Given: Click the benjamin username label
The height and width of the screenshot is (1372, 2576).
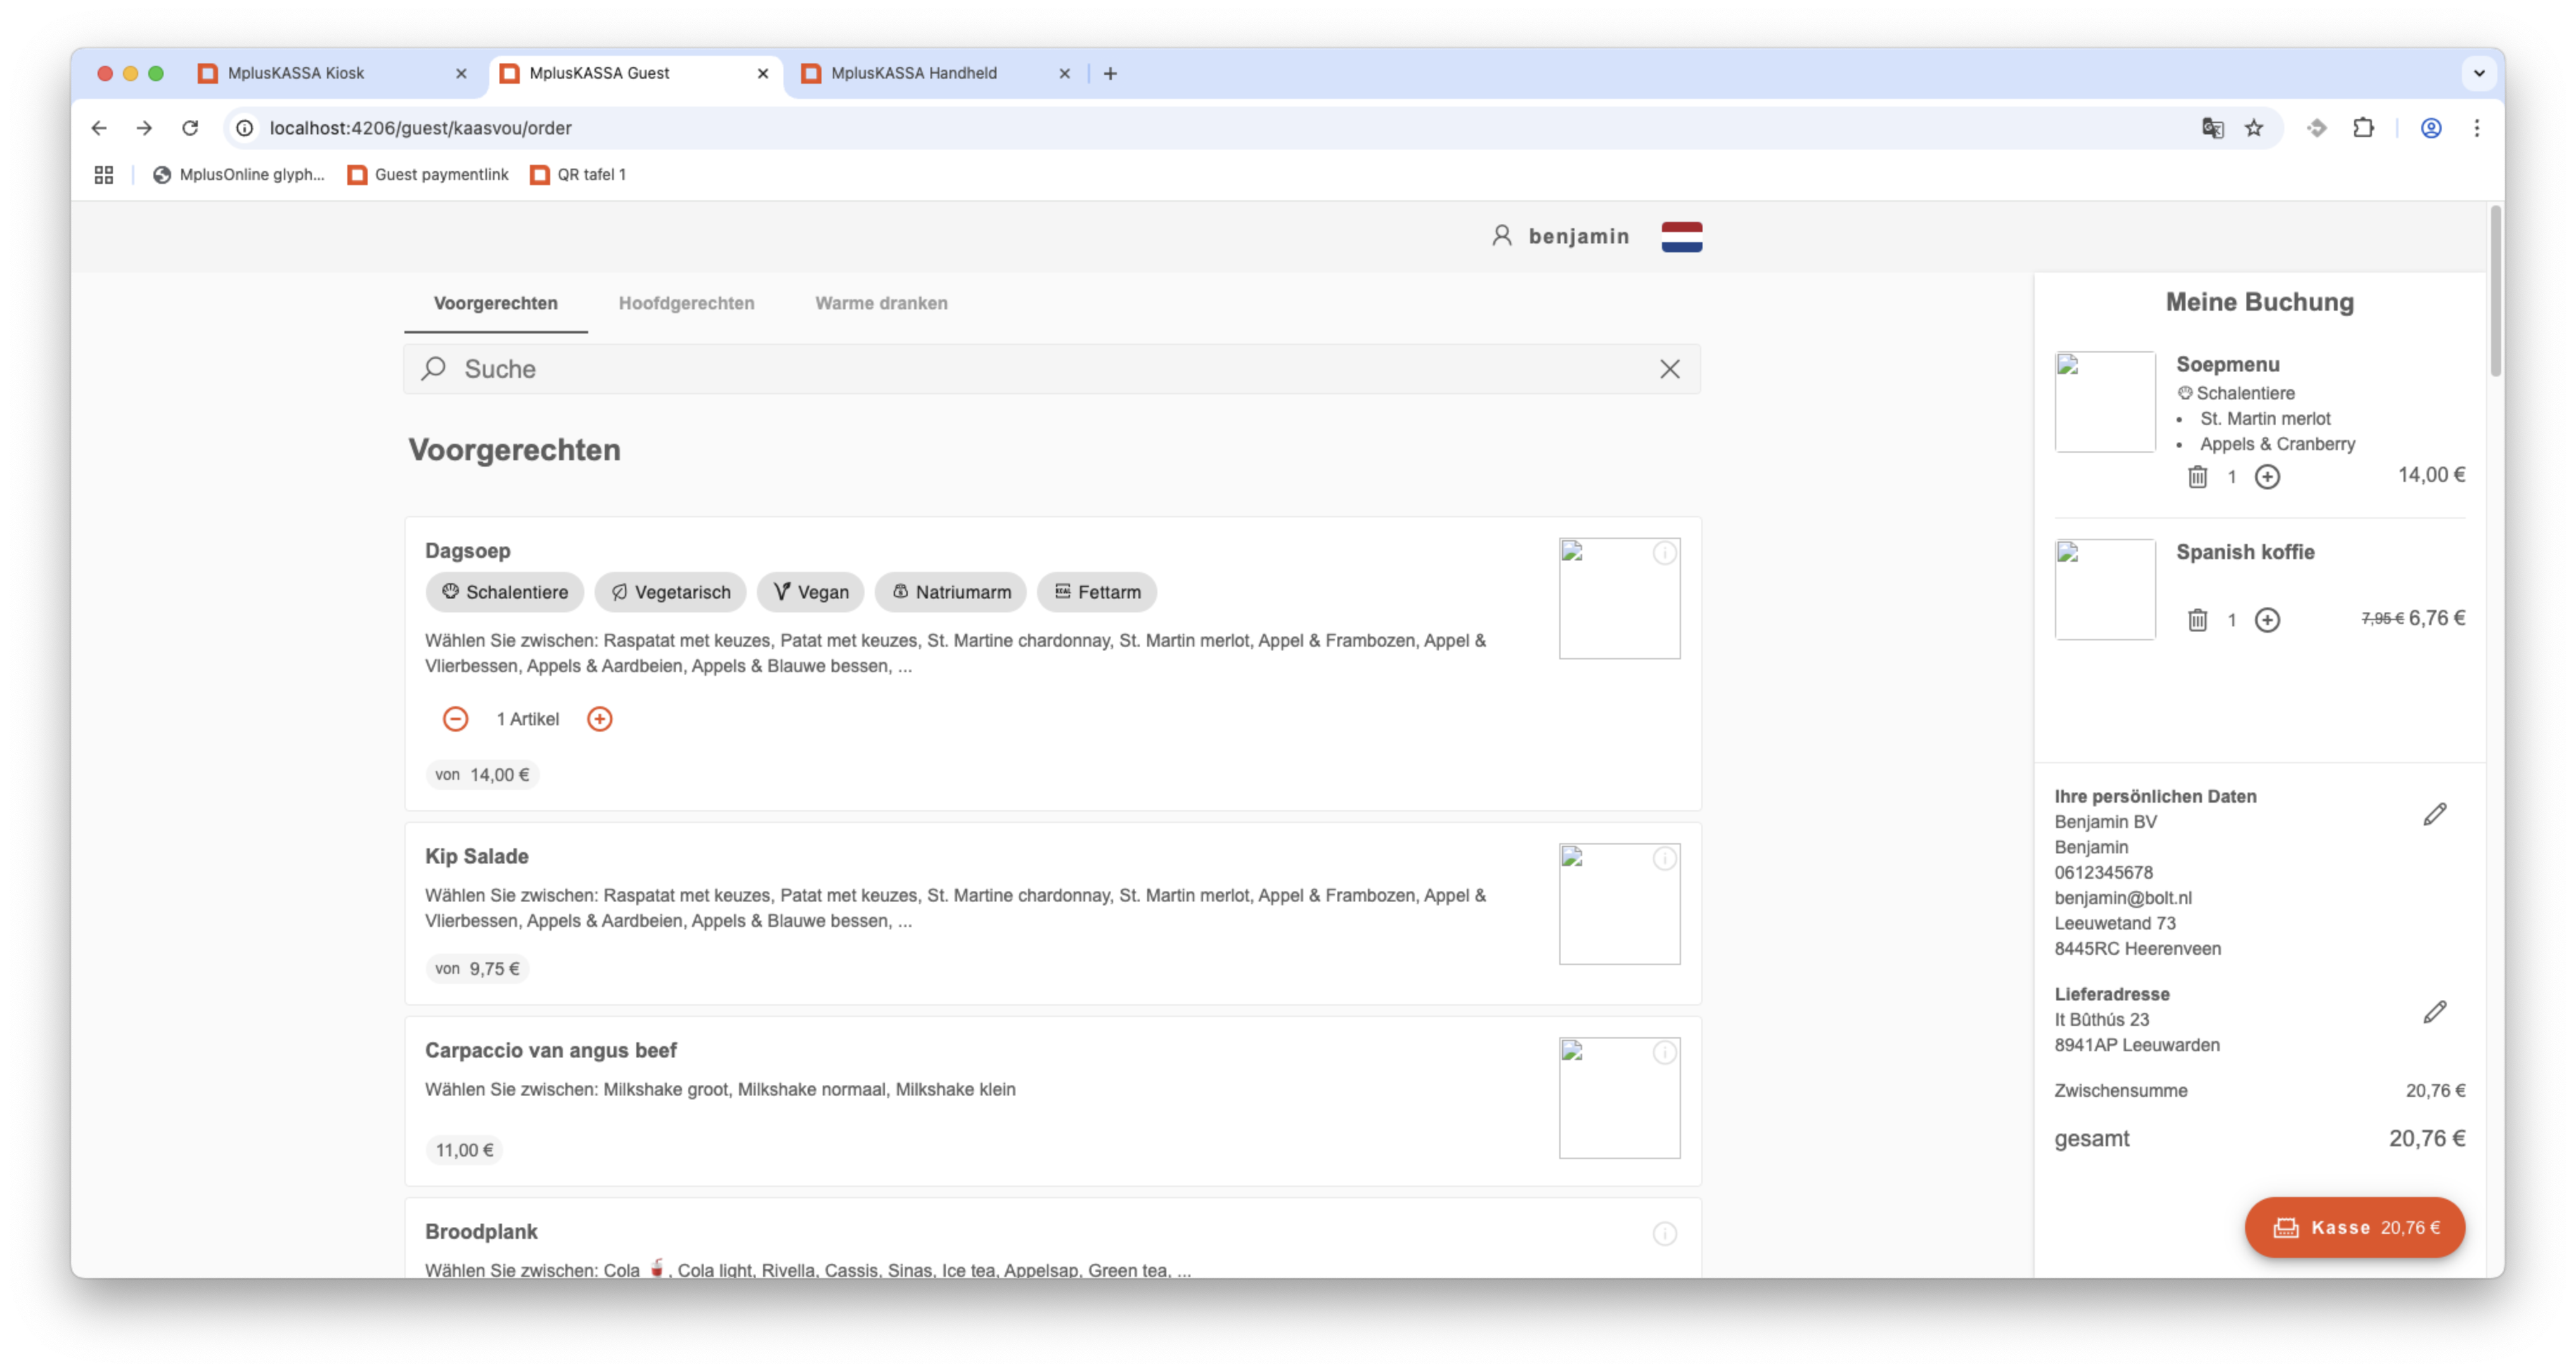Looking at the screenshot, I should tap(1578, 237).
